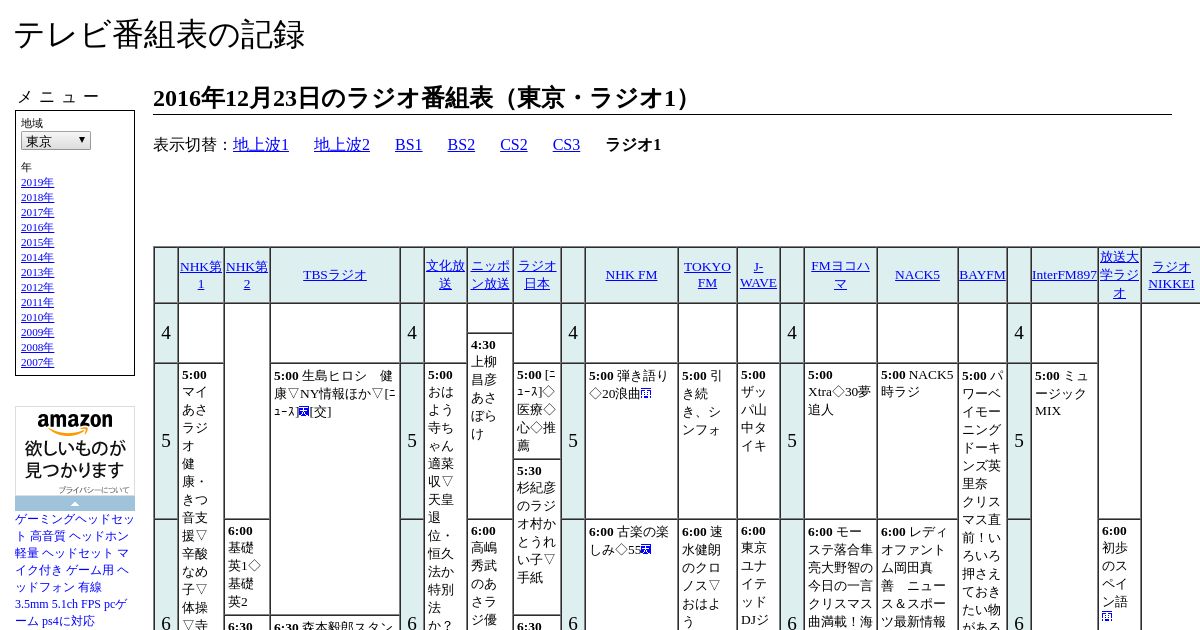Screen dimensions: 1200x630
Task: Open the TOKYO FM station header link
Action: pos(707,275)
